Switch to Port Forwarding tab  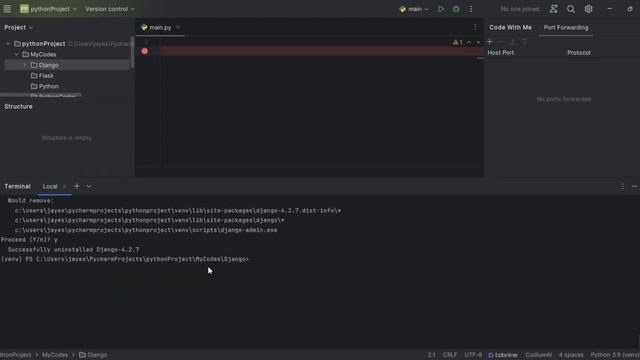(566, 27)
